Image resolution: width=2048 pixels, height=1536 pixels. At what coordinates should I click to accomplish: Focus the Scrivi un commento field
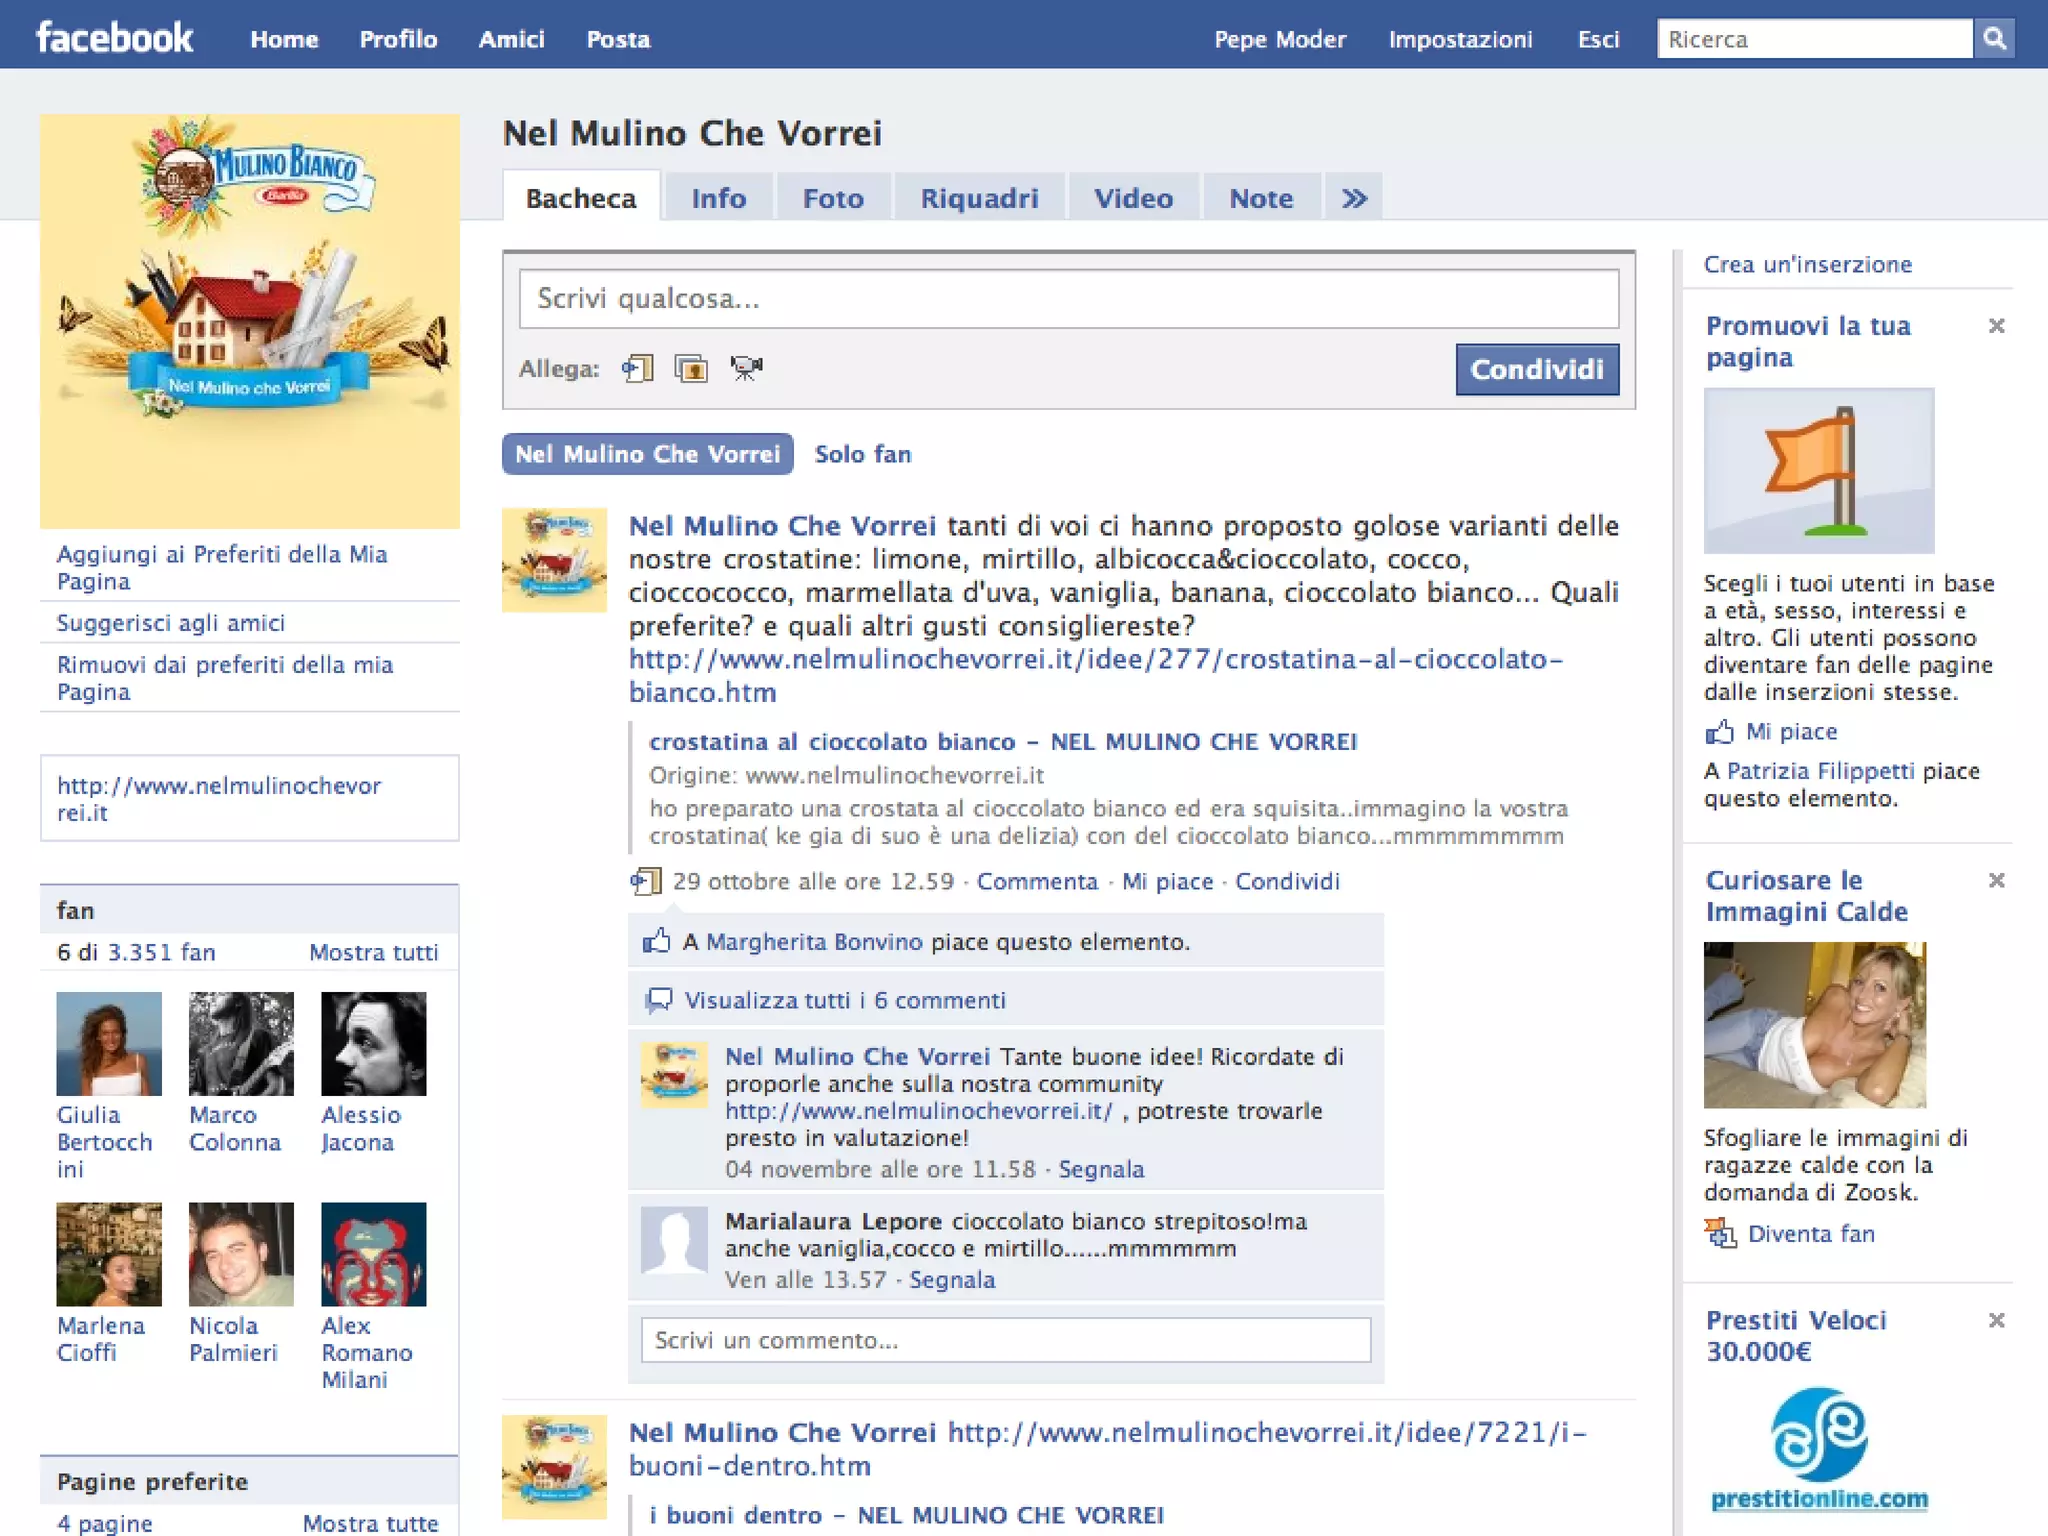coord(1006,1340)
